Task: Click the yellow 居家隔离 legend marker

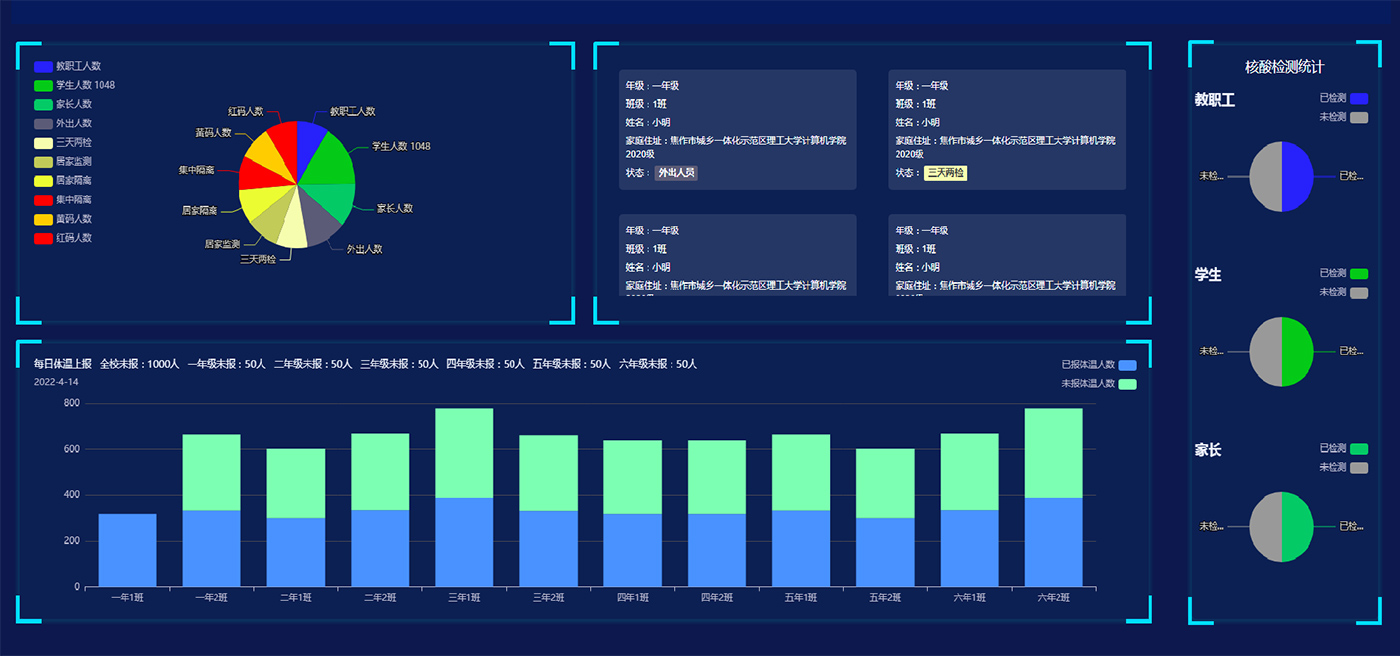Action: click(43, 181)
